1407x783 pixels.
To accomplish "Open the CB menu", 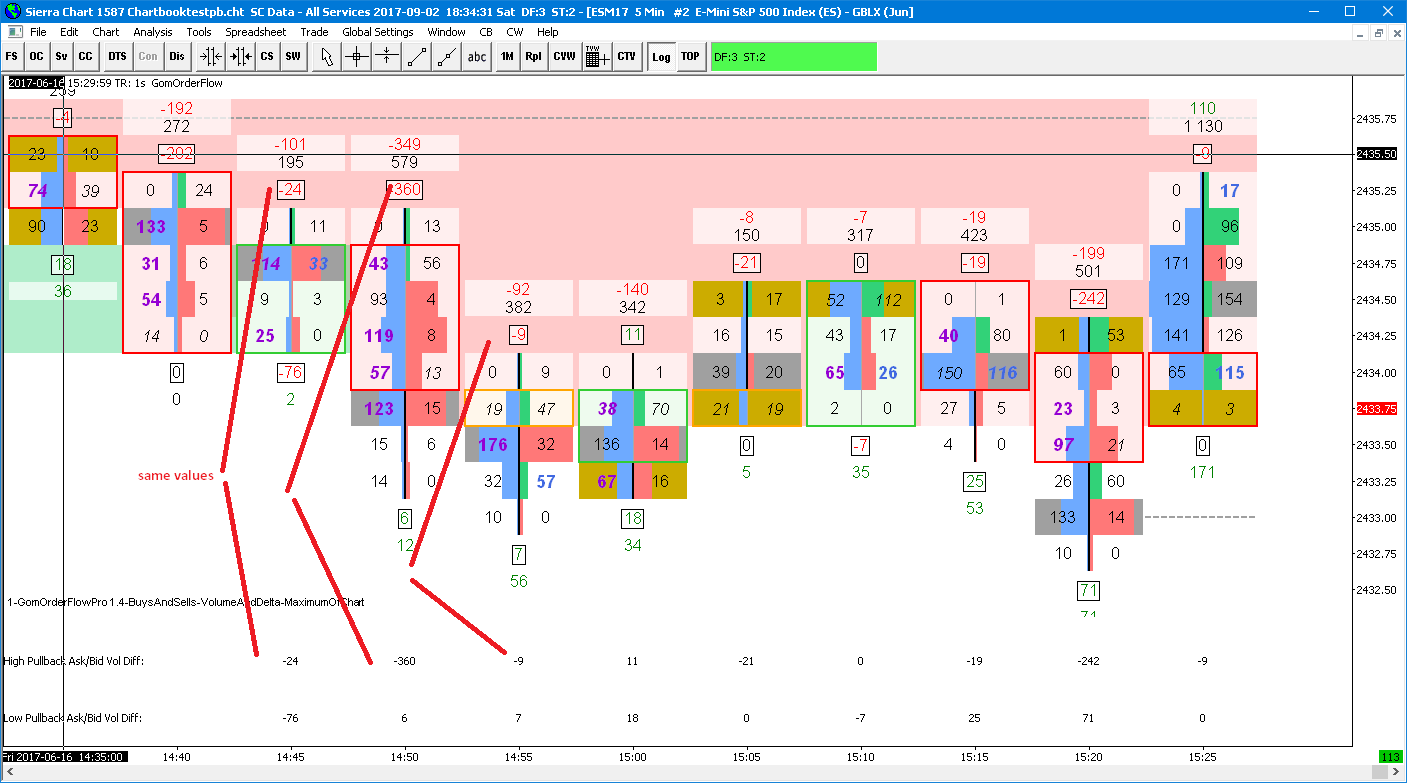I will 486,32.
